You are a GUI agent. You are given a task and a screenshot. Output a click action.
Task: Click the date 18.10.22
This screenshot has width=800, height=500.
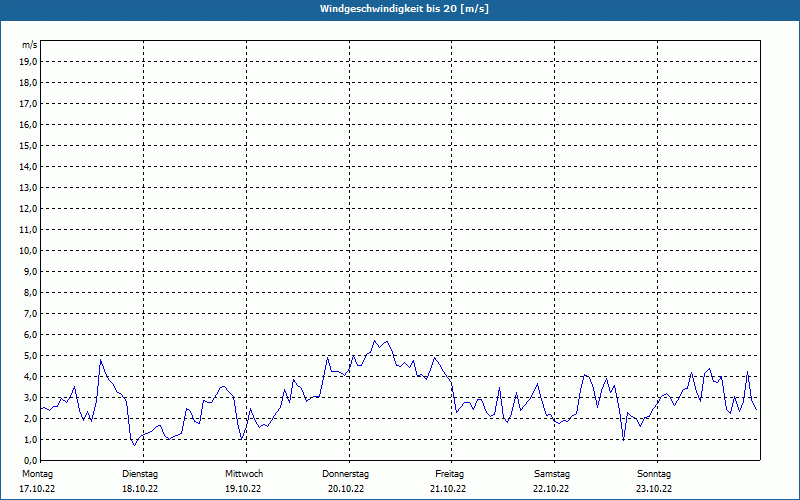(140, 489)
